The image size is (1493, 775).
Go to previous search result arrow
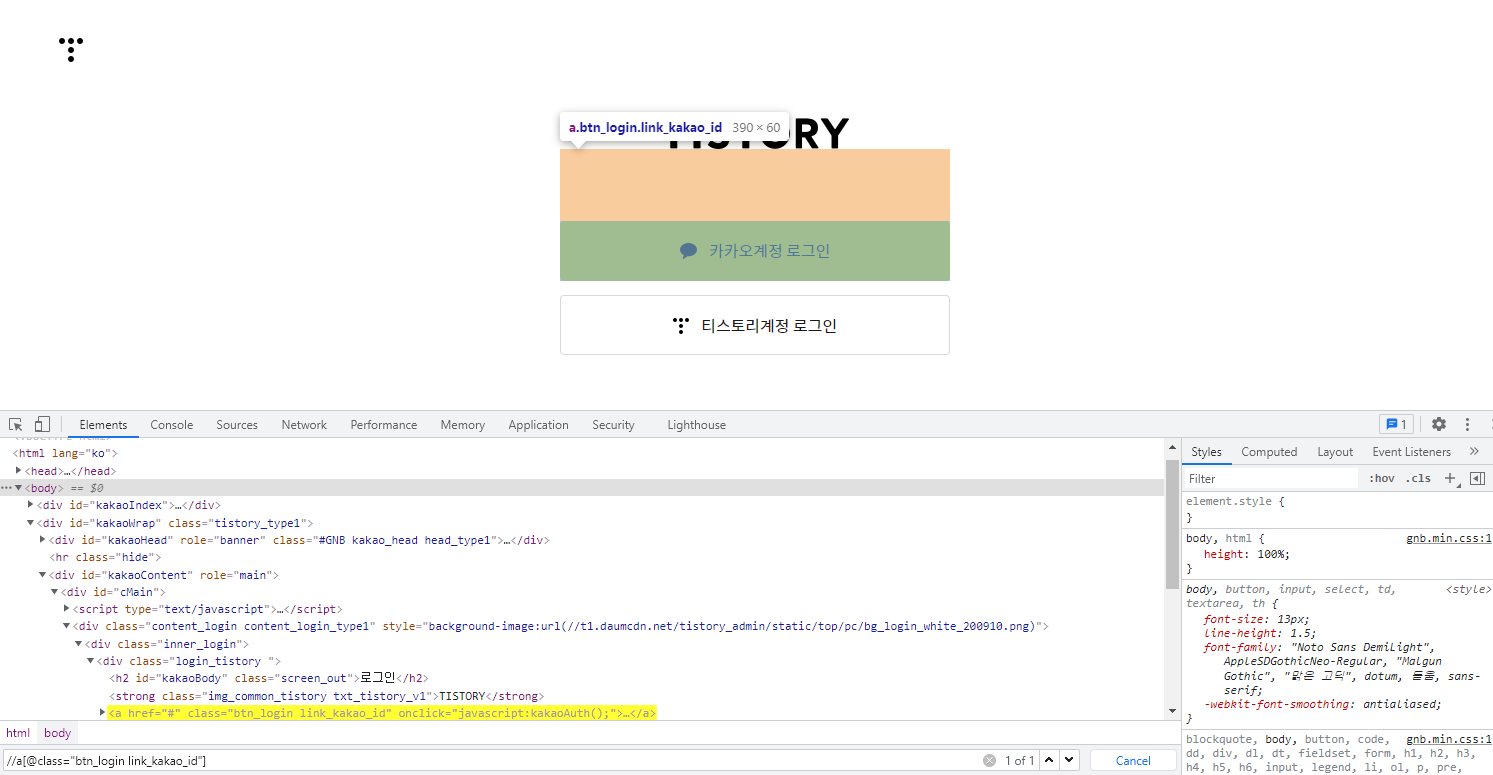1049,760
